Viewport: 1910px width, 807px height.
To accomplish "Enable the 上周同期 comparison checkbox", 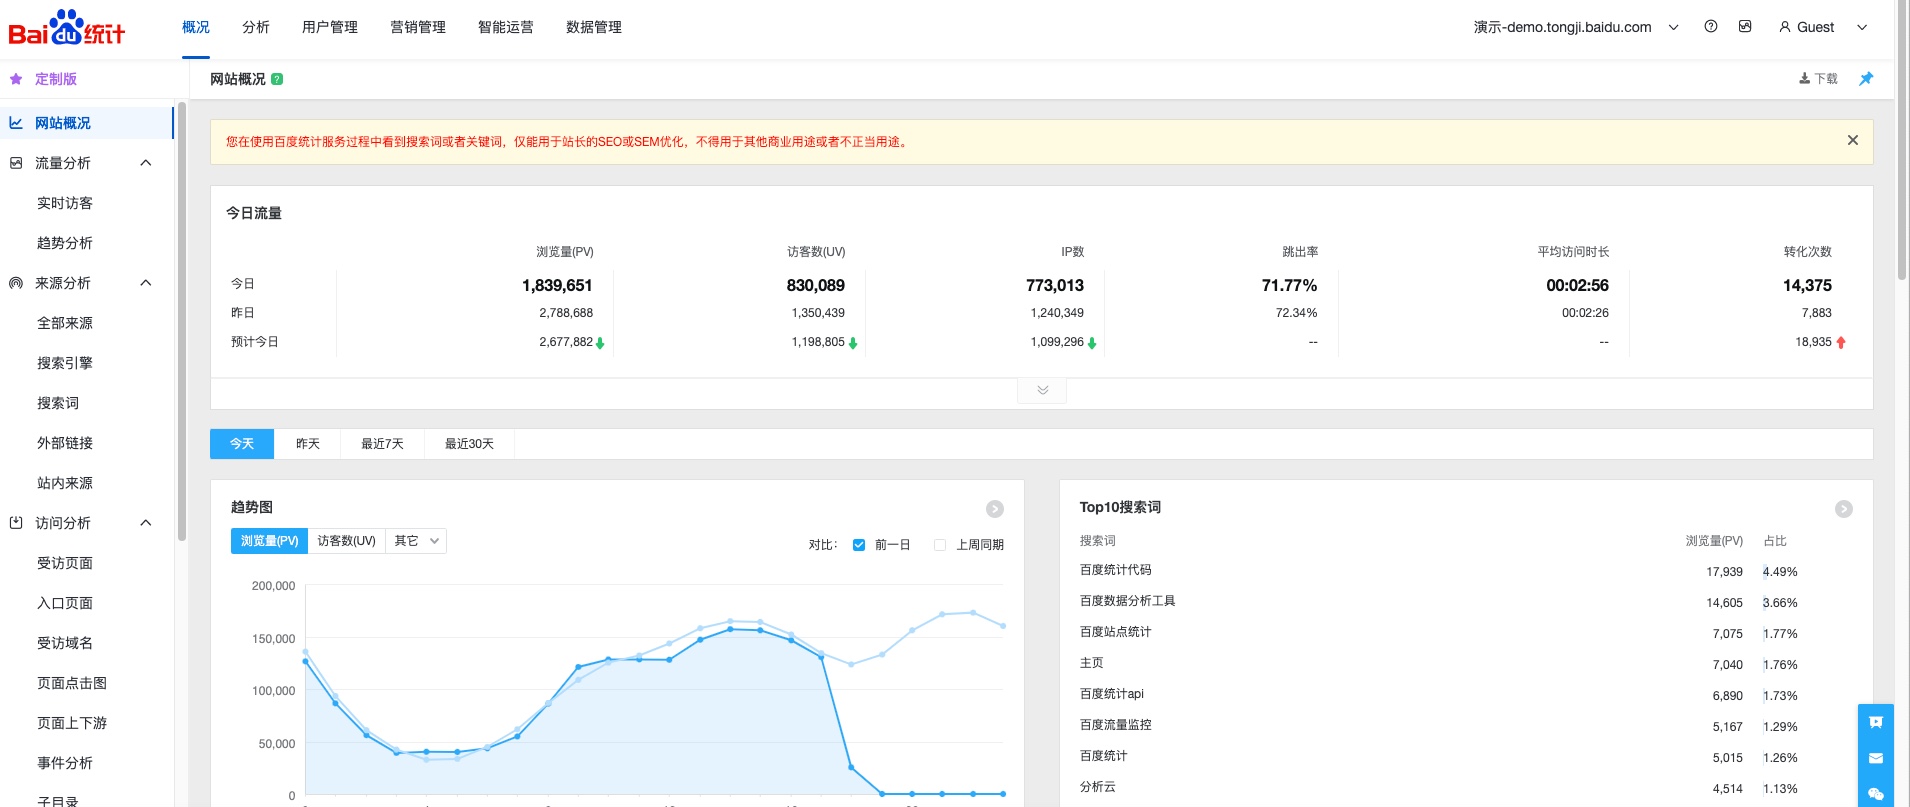I will (x=940, y=545).
